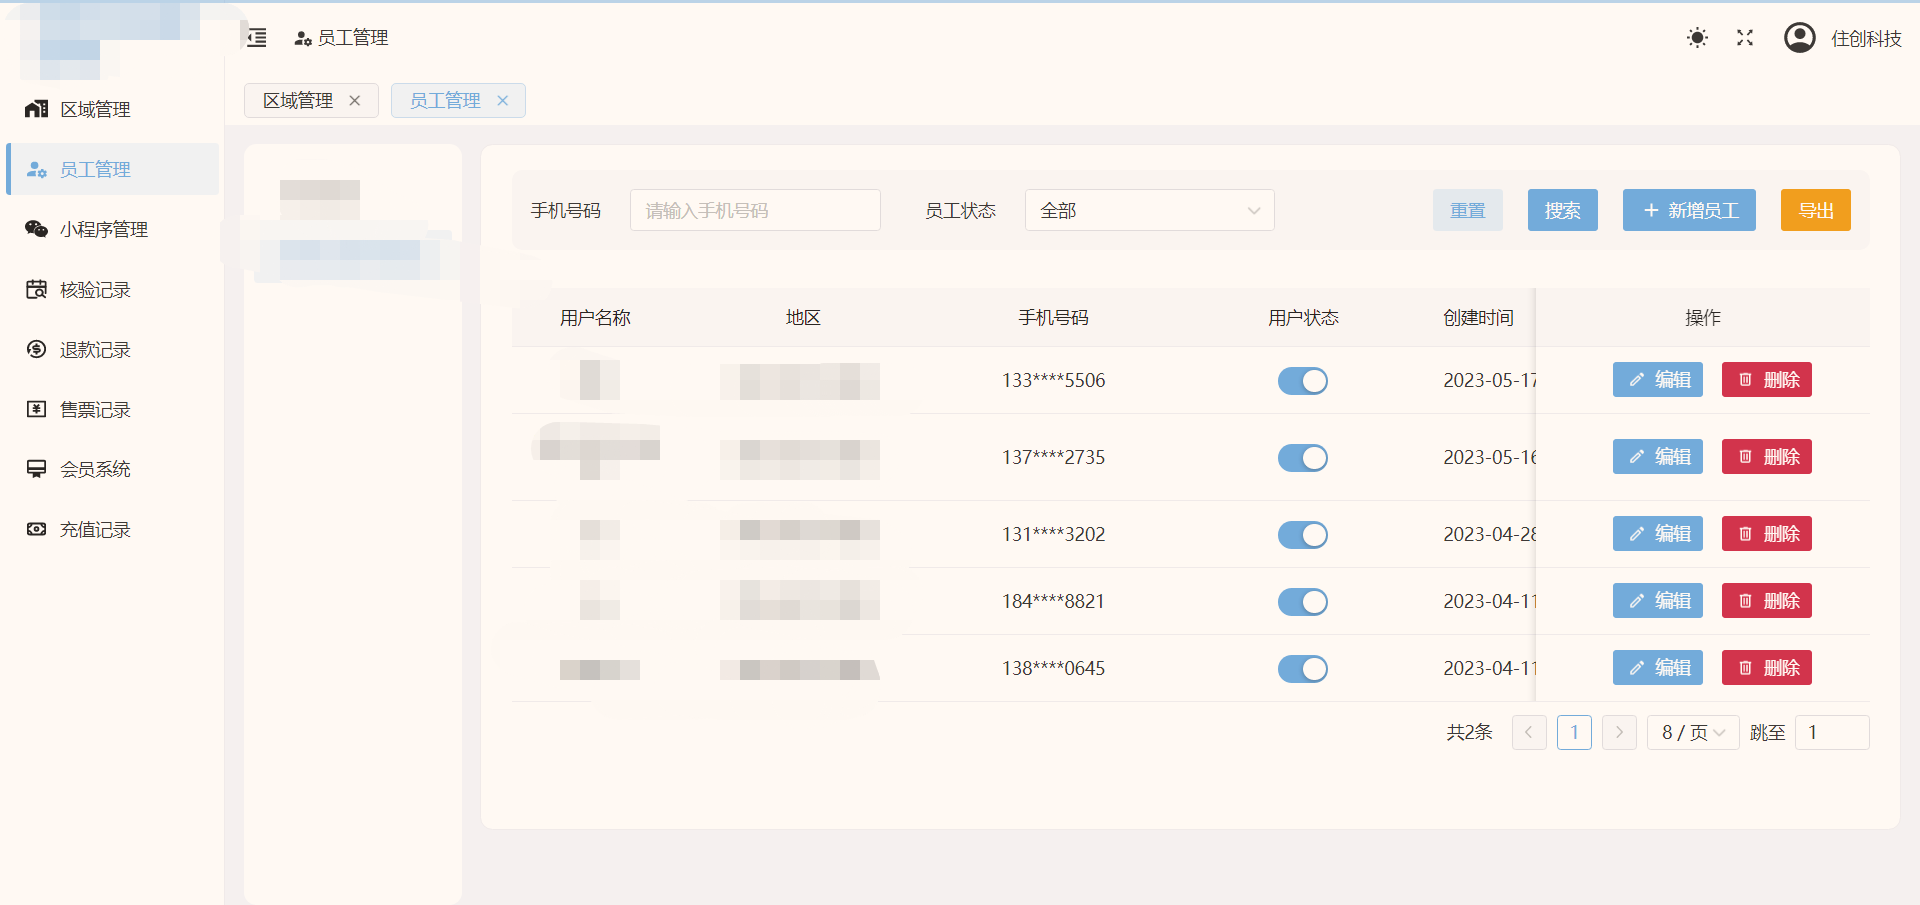Click the 共2条 total count text

pyautogui.click(x=1469, y=732)
